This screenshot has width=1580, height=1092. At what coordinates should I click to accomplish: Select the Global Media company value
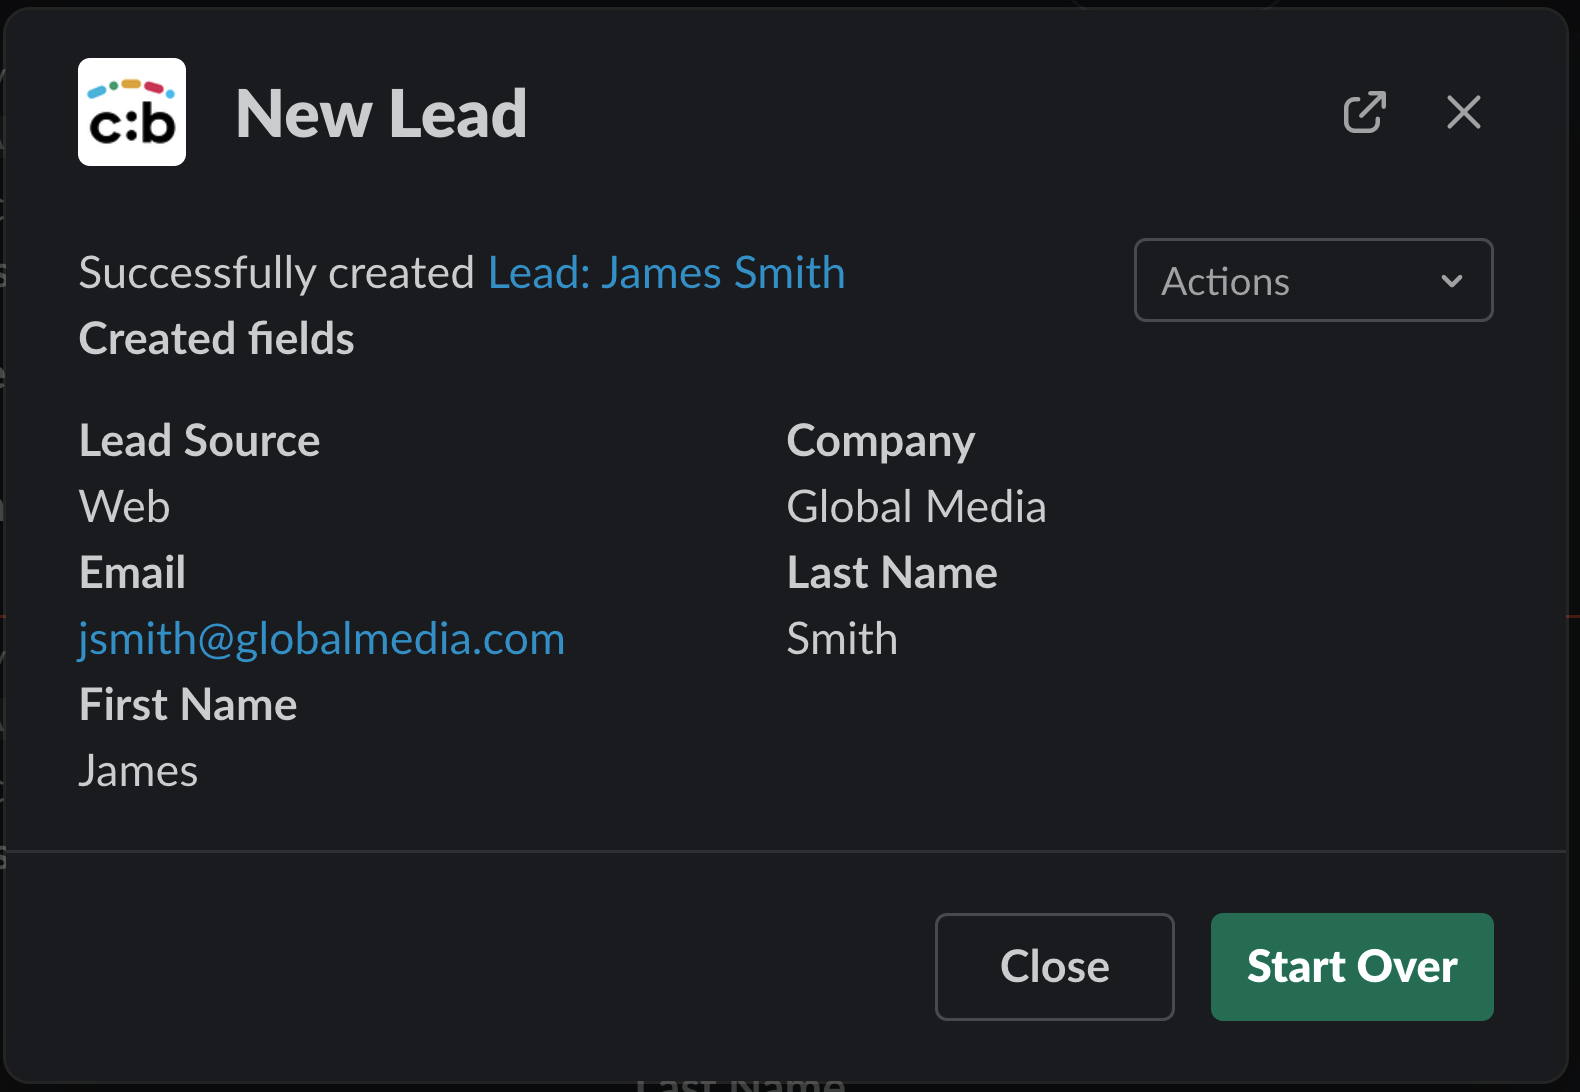916,507
